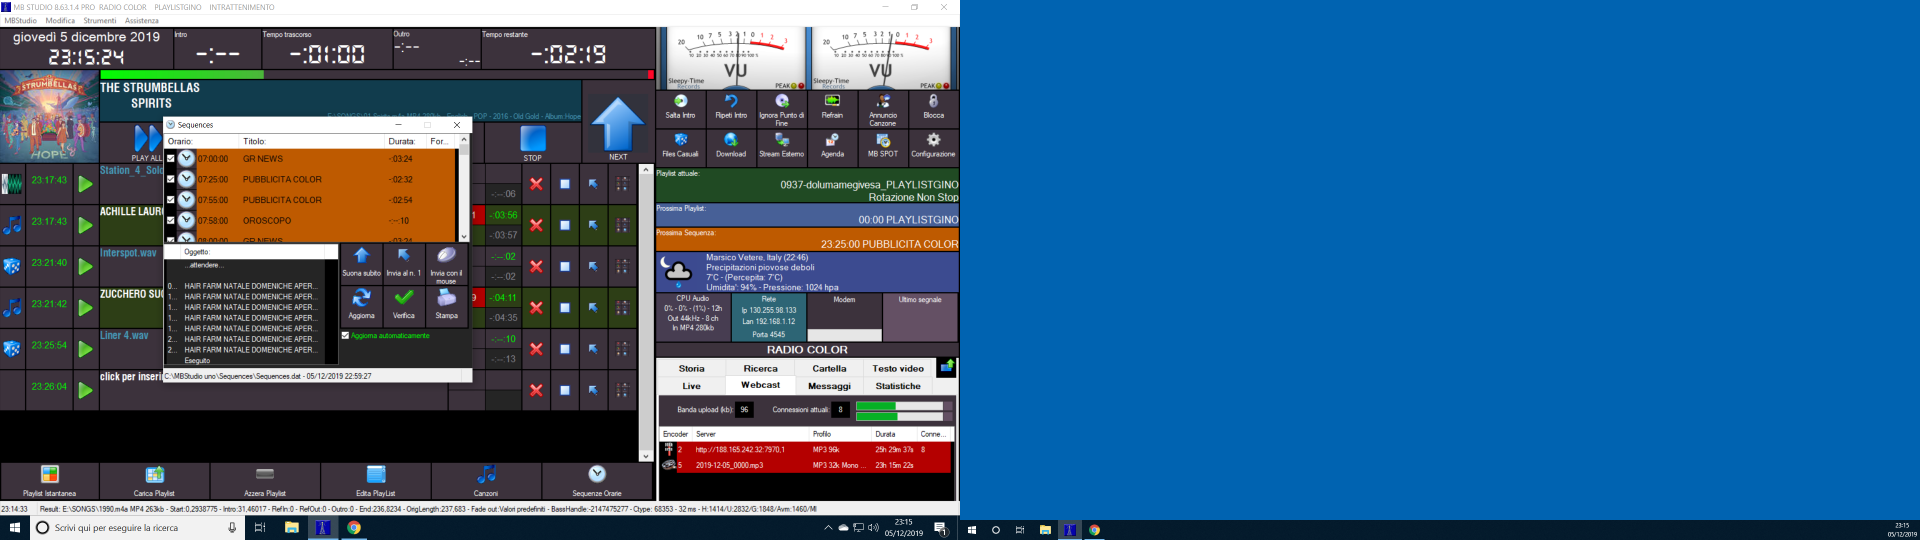Disable Aggiorna automaticamente checkbox

point(346,336)
